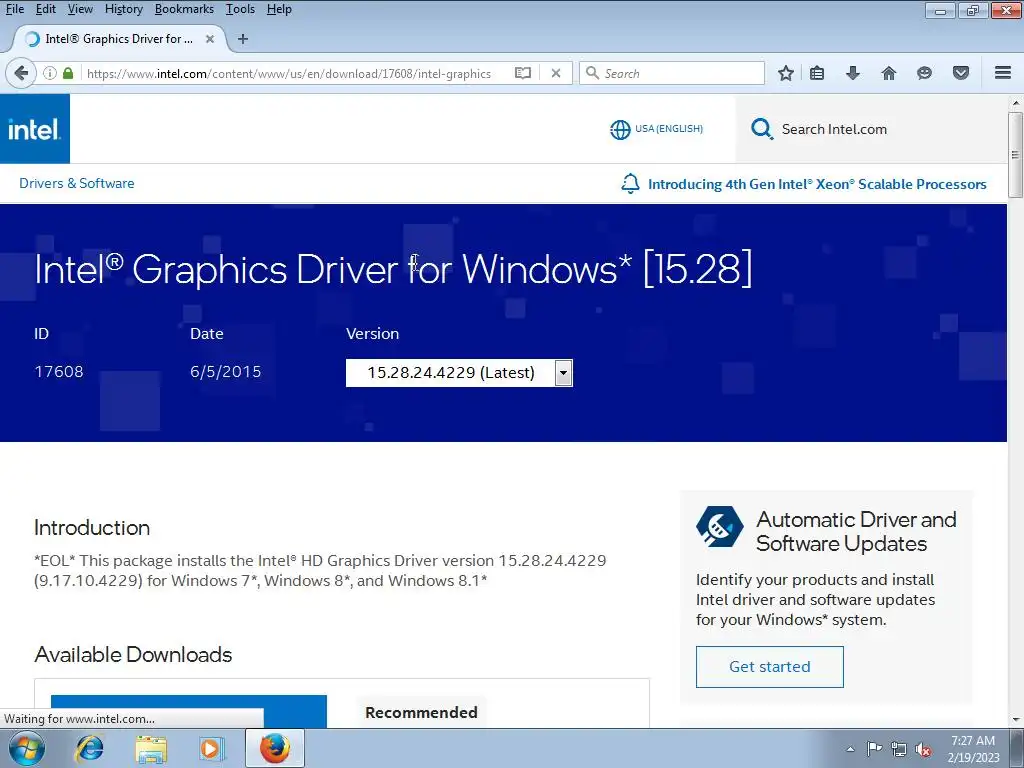Save the page to Pocket icon
Viewport: 1024px width, 768px height.
(961, 73)
